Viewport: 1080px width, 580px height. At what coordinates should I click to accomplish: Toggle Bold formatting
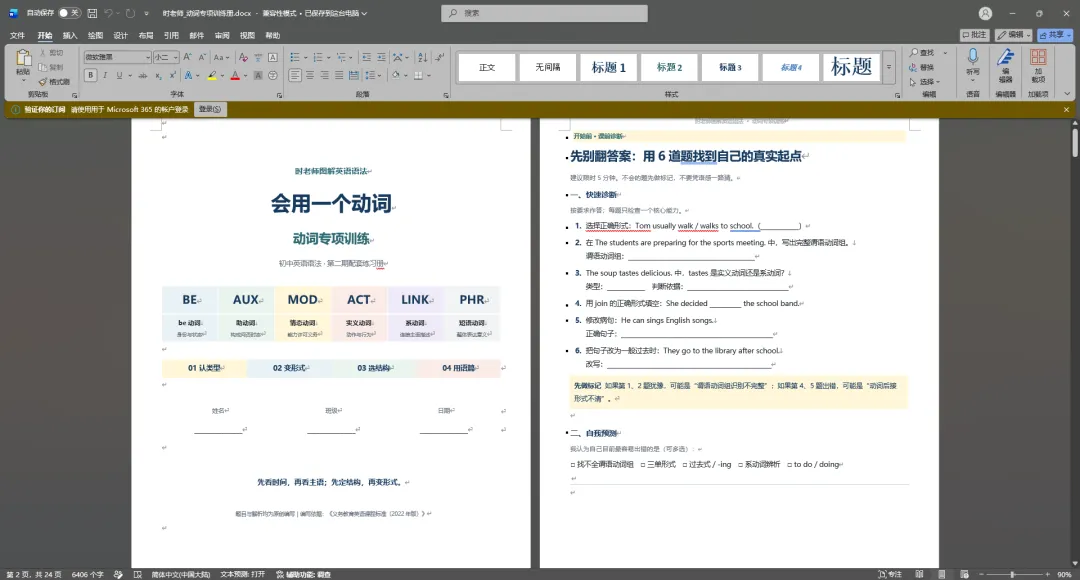pyautogui.click(x=91, y=75)
